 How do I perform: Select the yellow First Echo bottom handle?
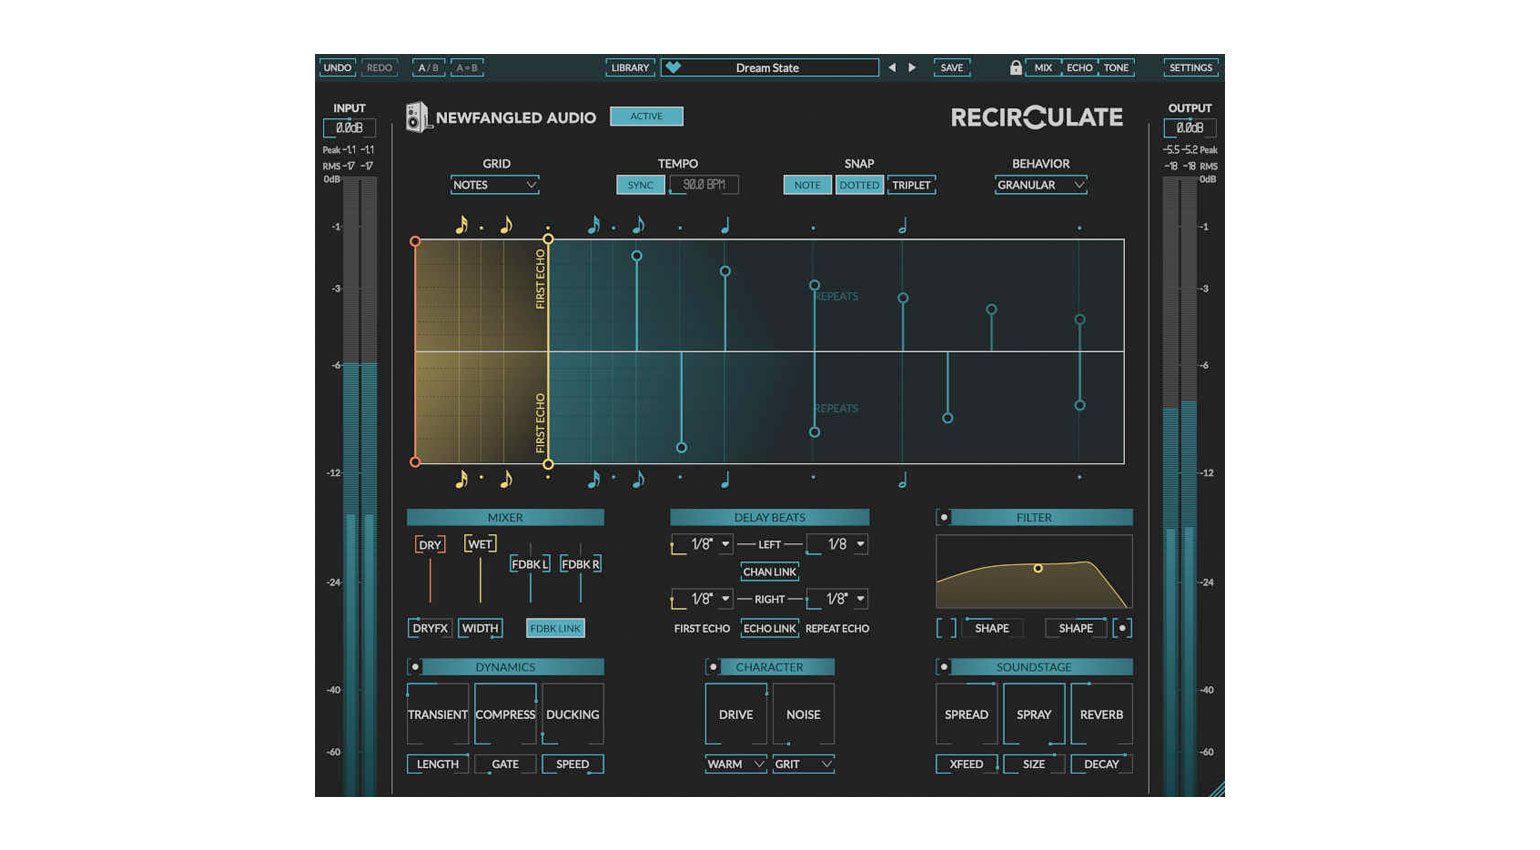click(x=548, y=463)
